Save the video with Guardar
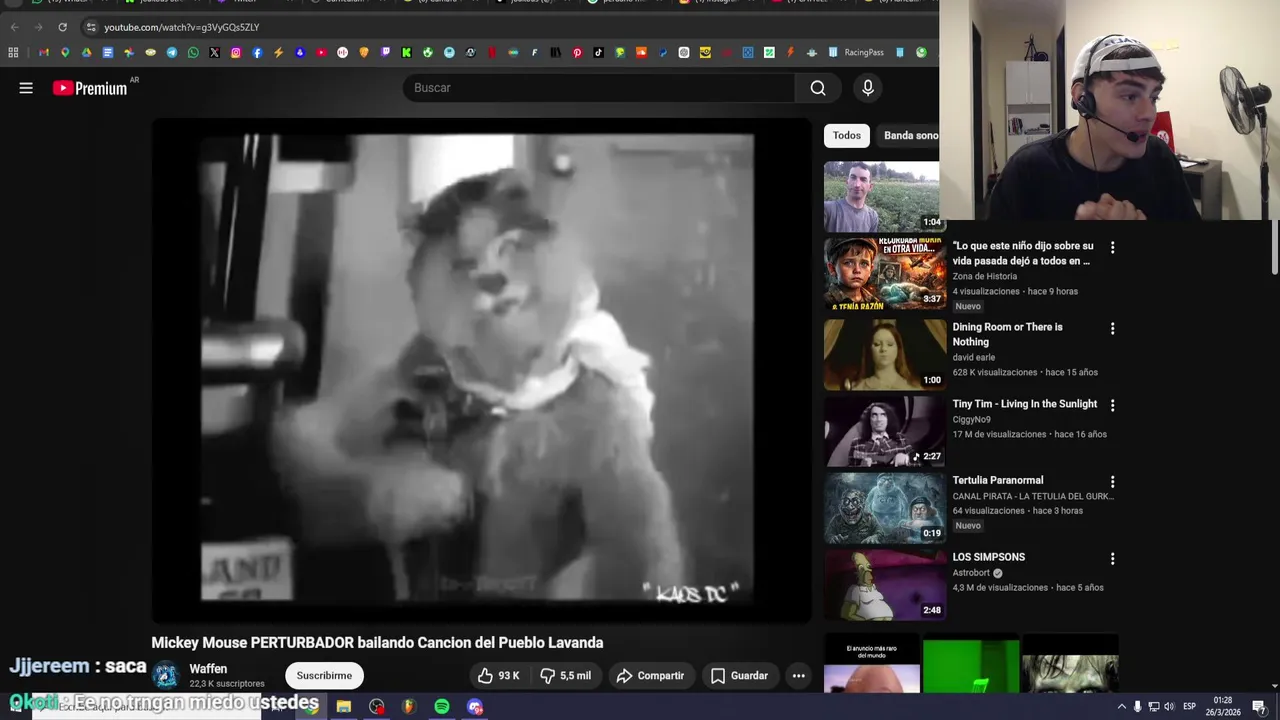Screen dimensions: 1280x720 (x=739, y=676)
